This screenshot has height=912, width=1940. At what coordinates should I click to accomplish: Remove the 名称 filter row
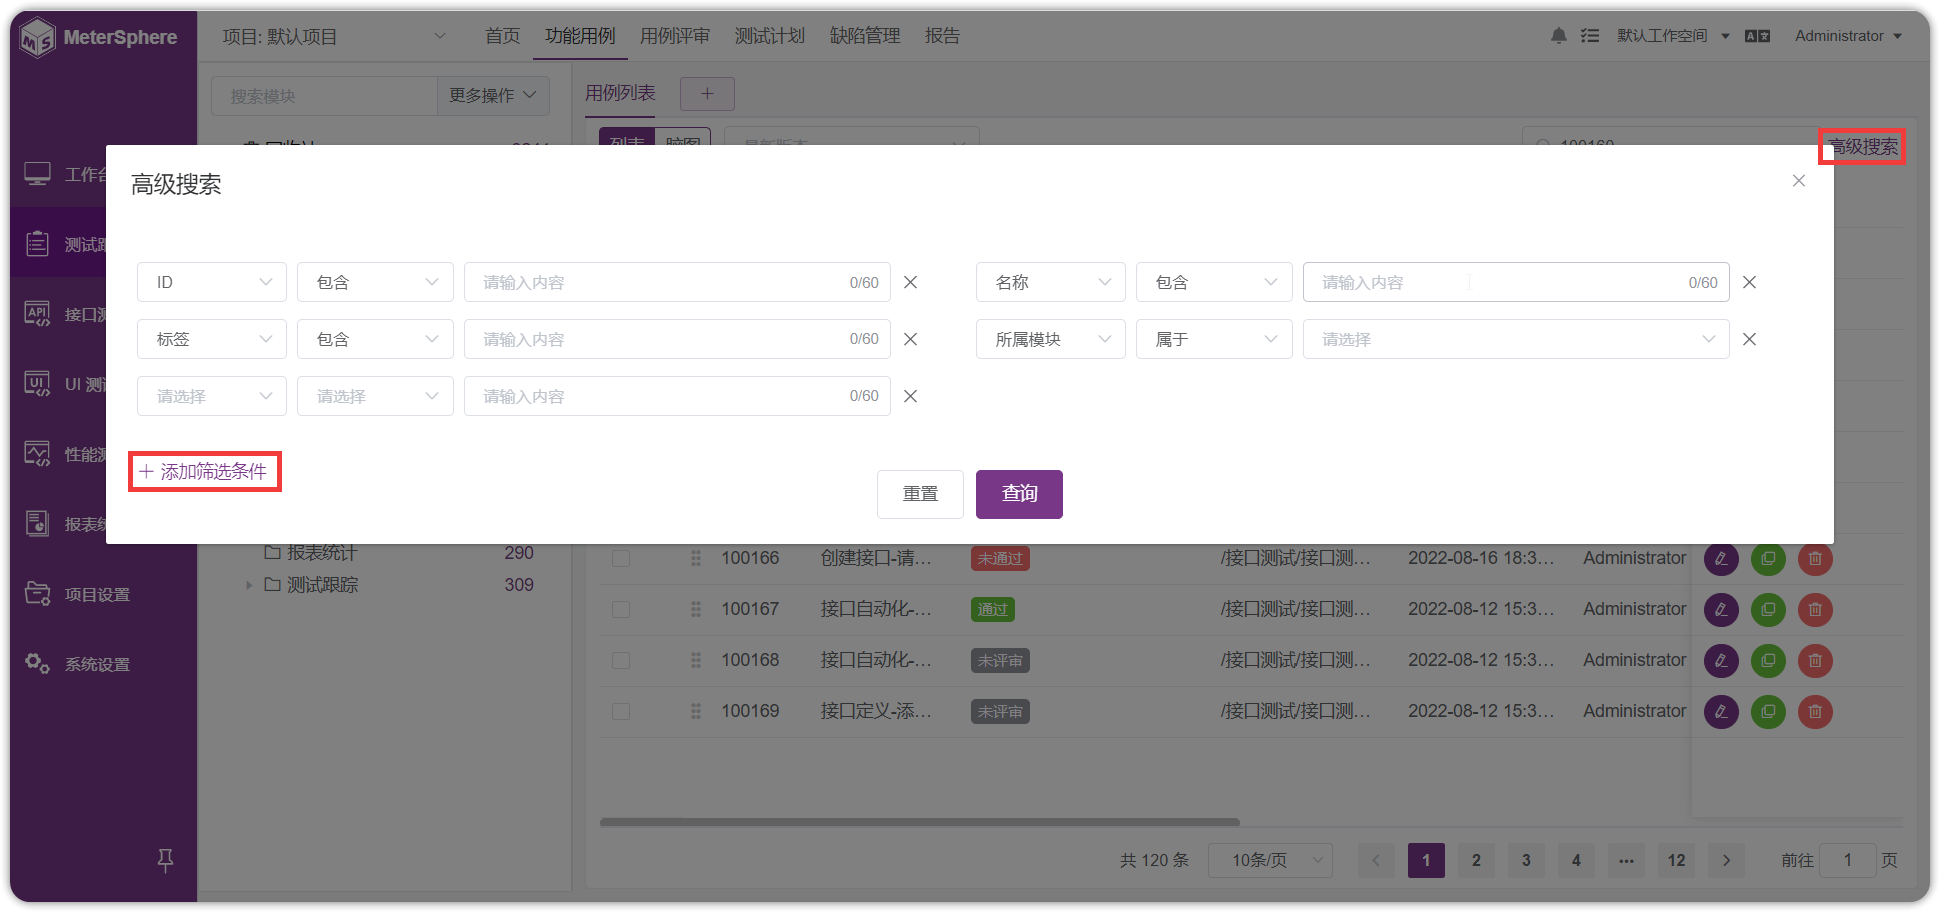pos(1750,283)
